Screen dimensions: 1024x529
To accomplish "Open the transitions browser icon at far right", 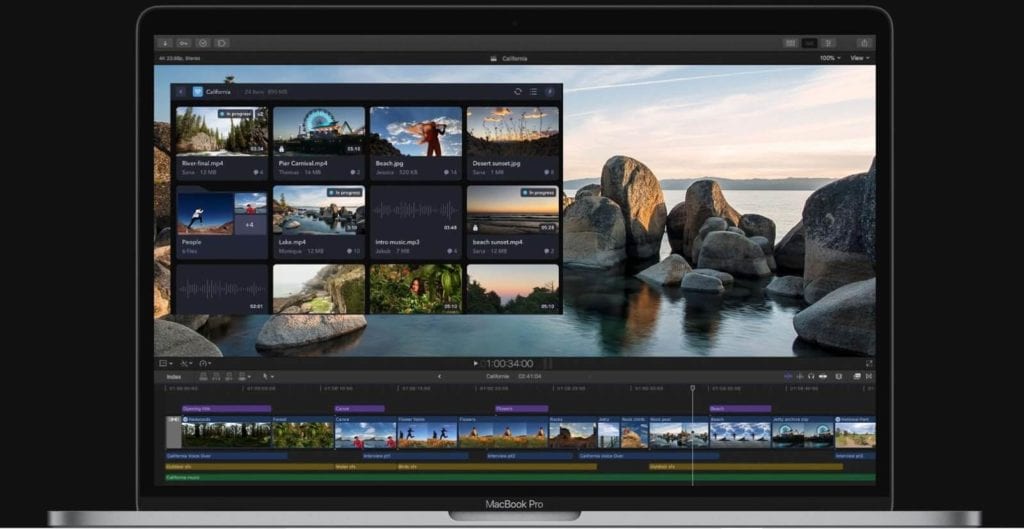I will click(869, 377).
